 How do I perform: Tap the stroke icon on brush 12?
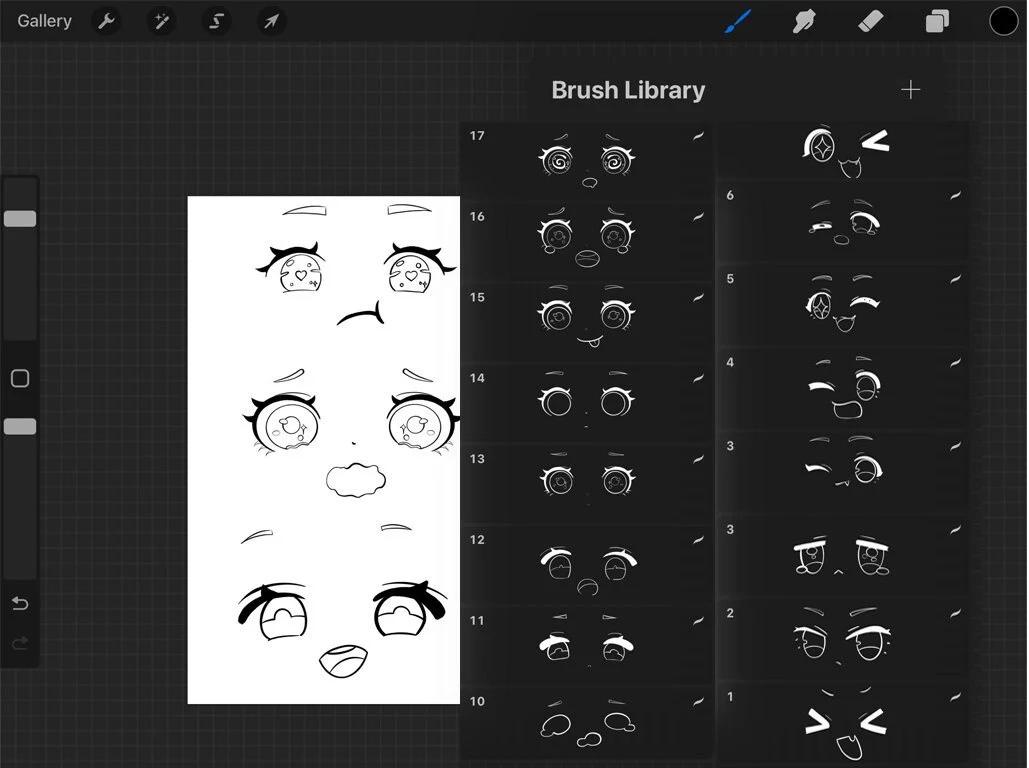[x=698, y=540]
